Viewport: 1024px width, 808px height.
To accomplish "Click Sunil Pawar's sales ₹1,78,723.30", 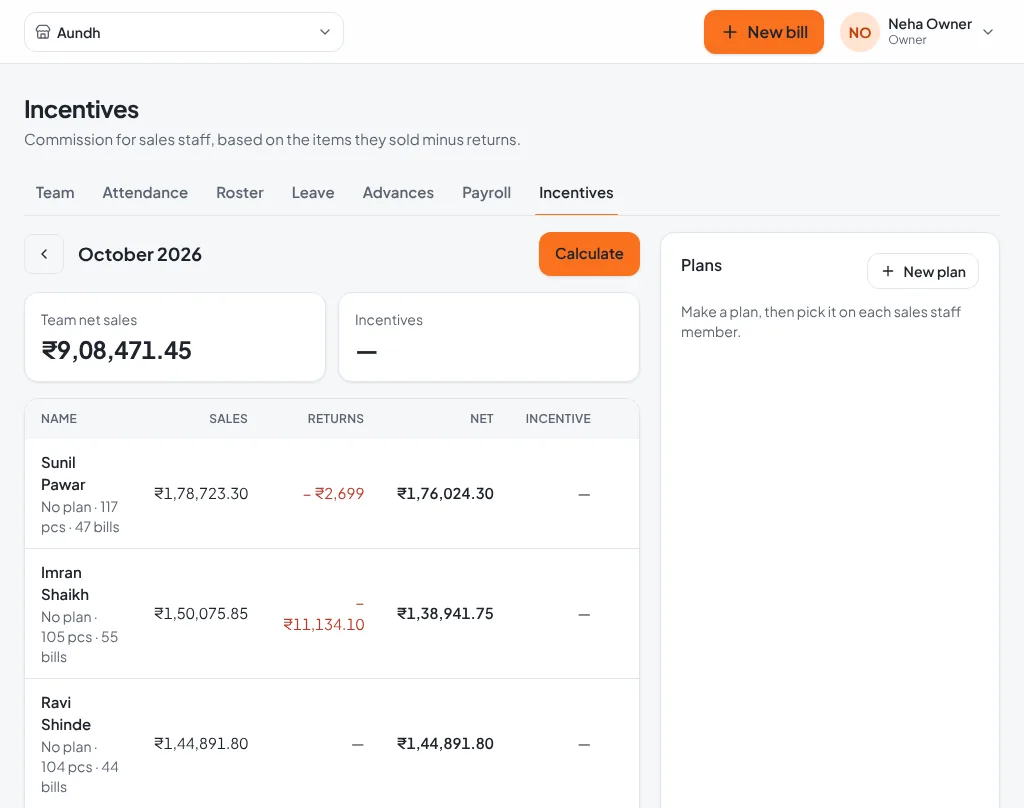I will 201,494.
